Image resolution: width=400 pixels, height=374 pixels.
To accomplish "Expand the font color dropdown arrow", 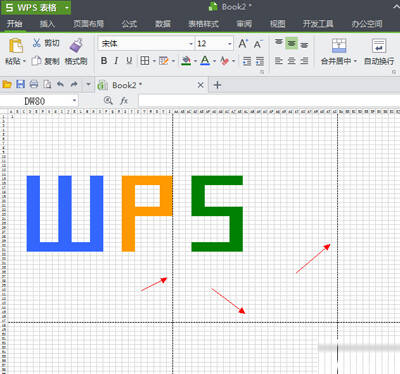I will click(x=214, y=61).
